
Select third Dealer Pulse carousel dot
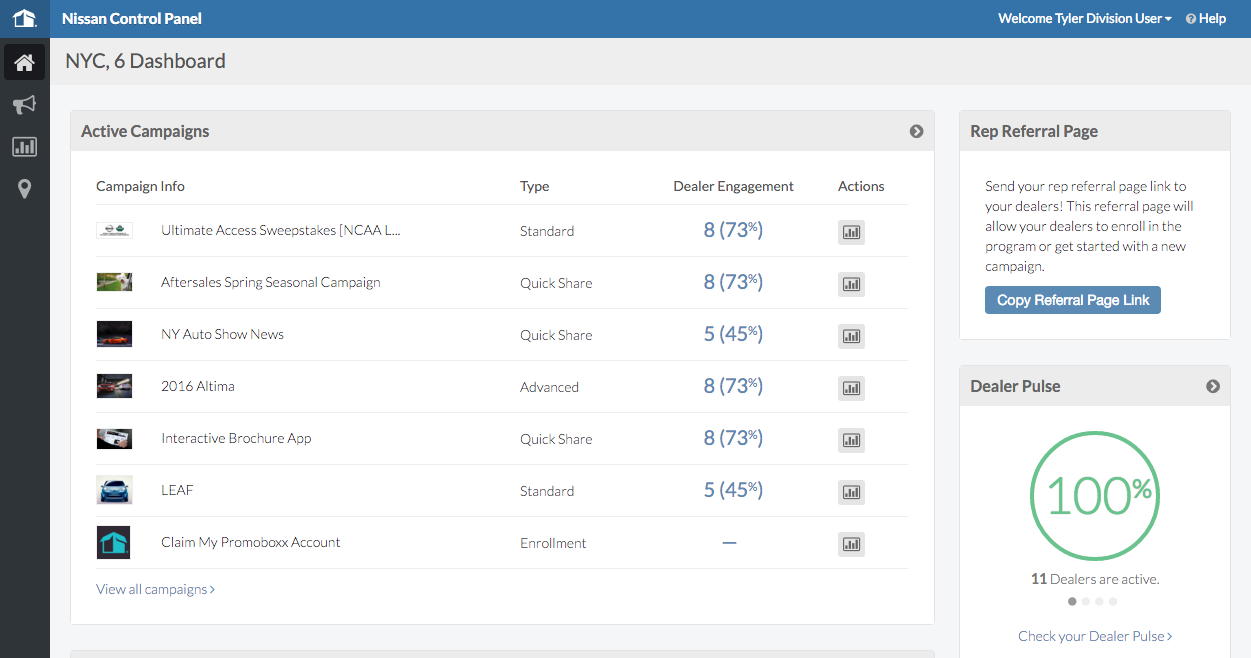[x=1099, y=601]
